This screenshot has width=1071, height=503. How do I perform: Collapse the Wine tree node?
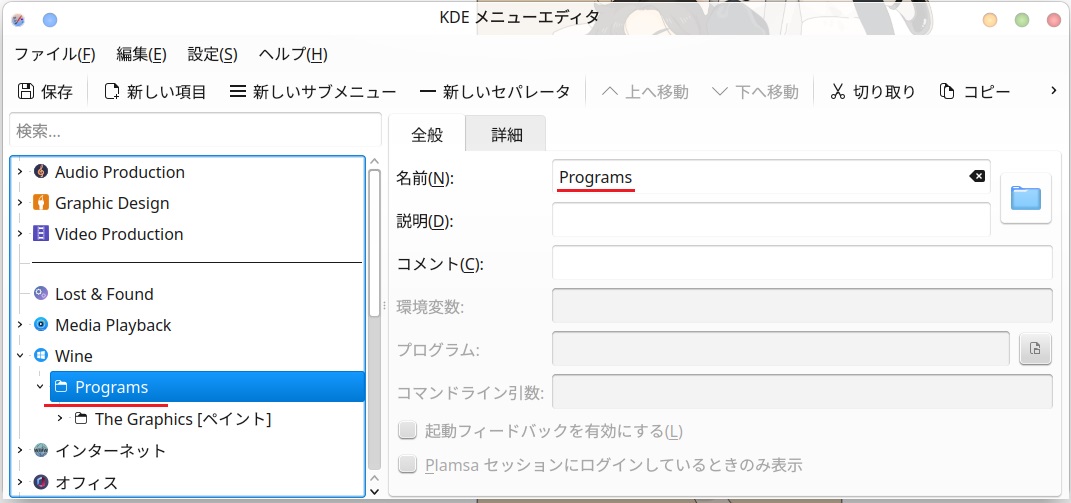click(20, 356)
